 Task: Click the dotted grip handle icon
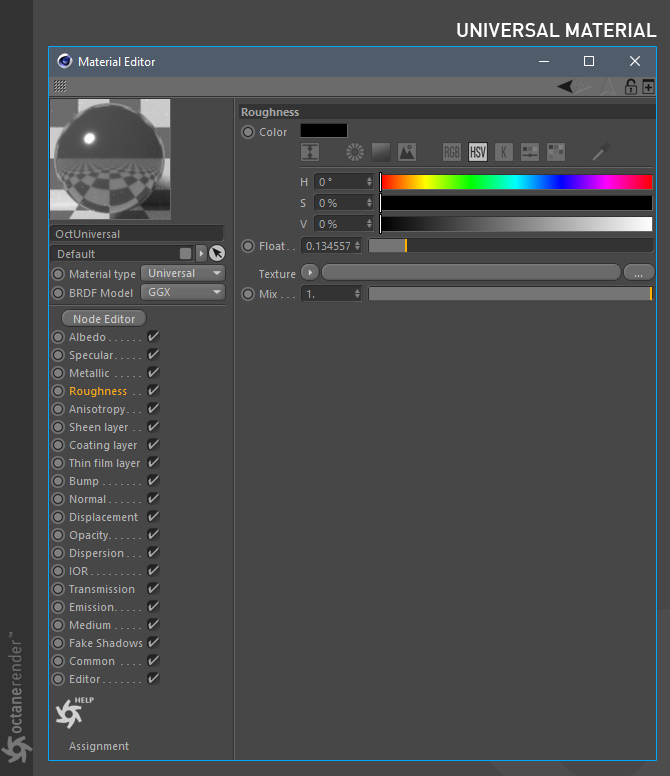[x=60, y=86]
